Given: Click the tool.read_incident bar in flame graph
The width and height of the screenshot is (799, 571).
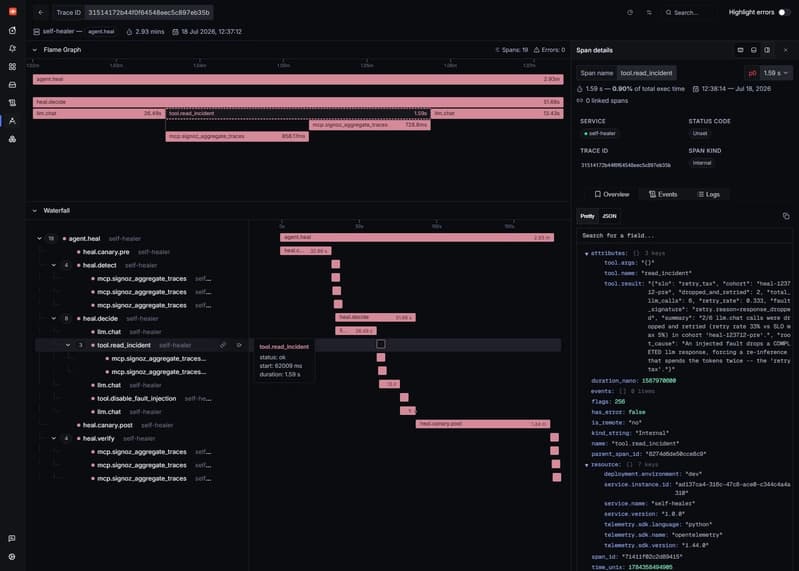Looking at the screenshot, I should [x=298, y=113].
